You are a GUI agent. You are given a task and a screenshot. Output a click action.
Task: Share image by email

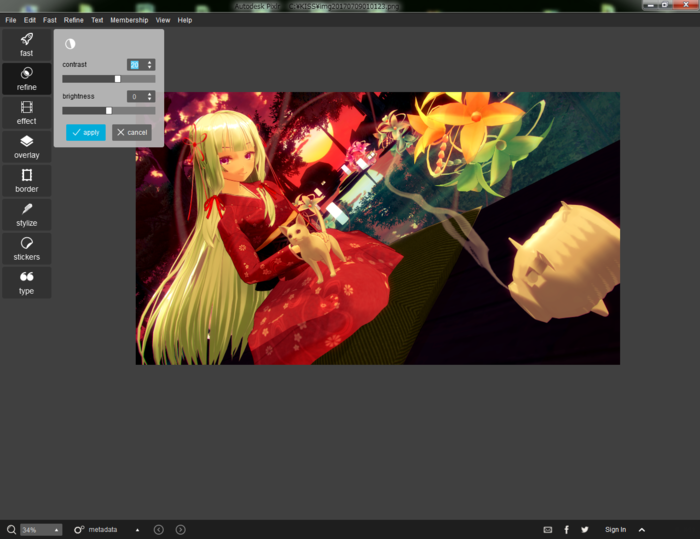(548, 530)
